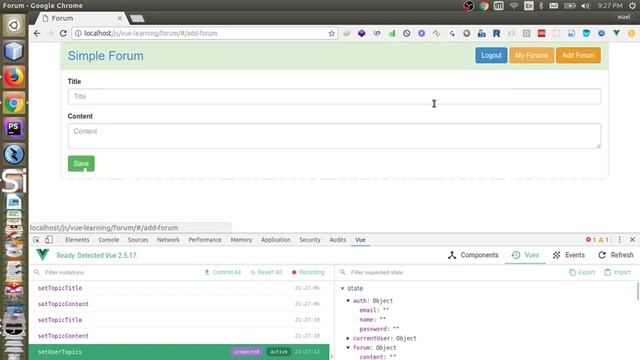The width and height of the screenshot is (640, 360).
Task: Click Commit All mutations
Action: [222, 272]
